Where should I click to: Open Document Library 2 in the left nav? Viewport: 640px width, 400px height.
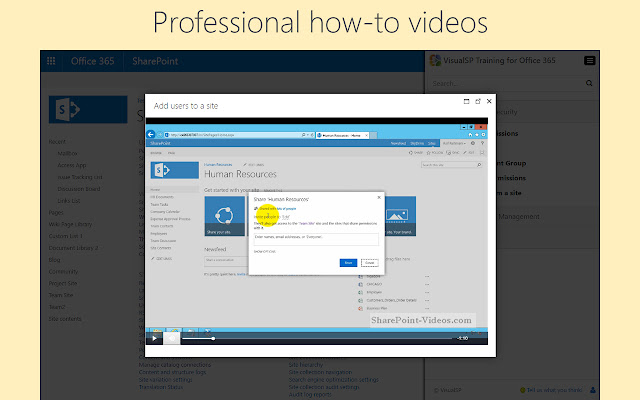pos(73,248)
